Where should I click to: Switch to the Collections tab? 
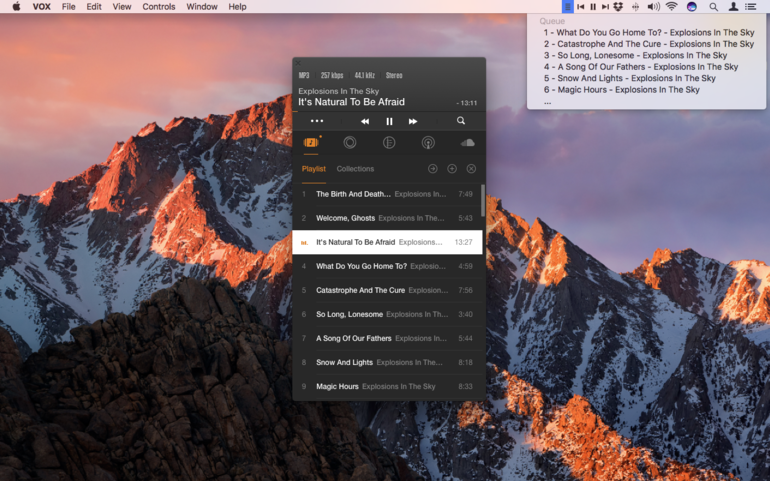[x=355, y=169]
